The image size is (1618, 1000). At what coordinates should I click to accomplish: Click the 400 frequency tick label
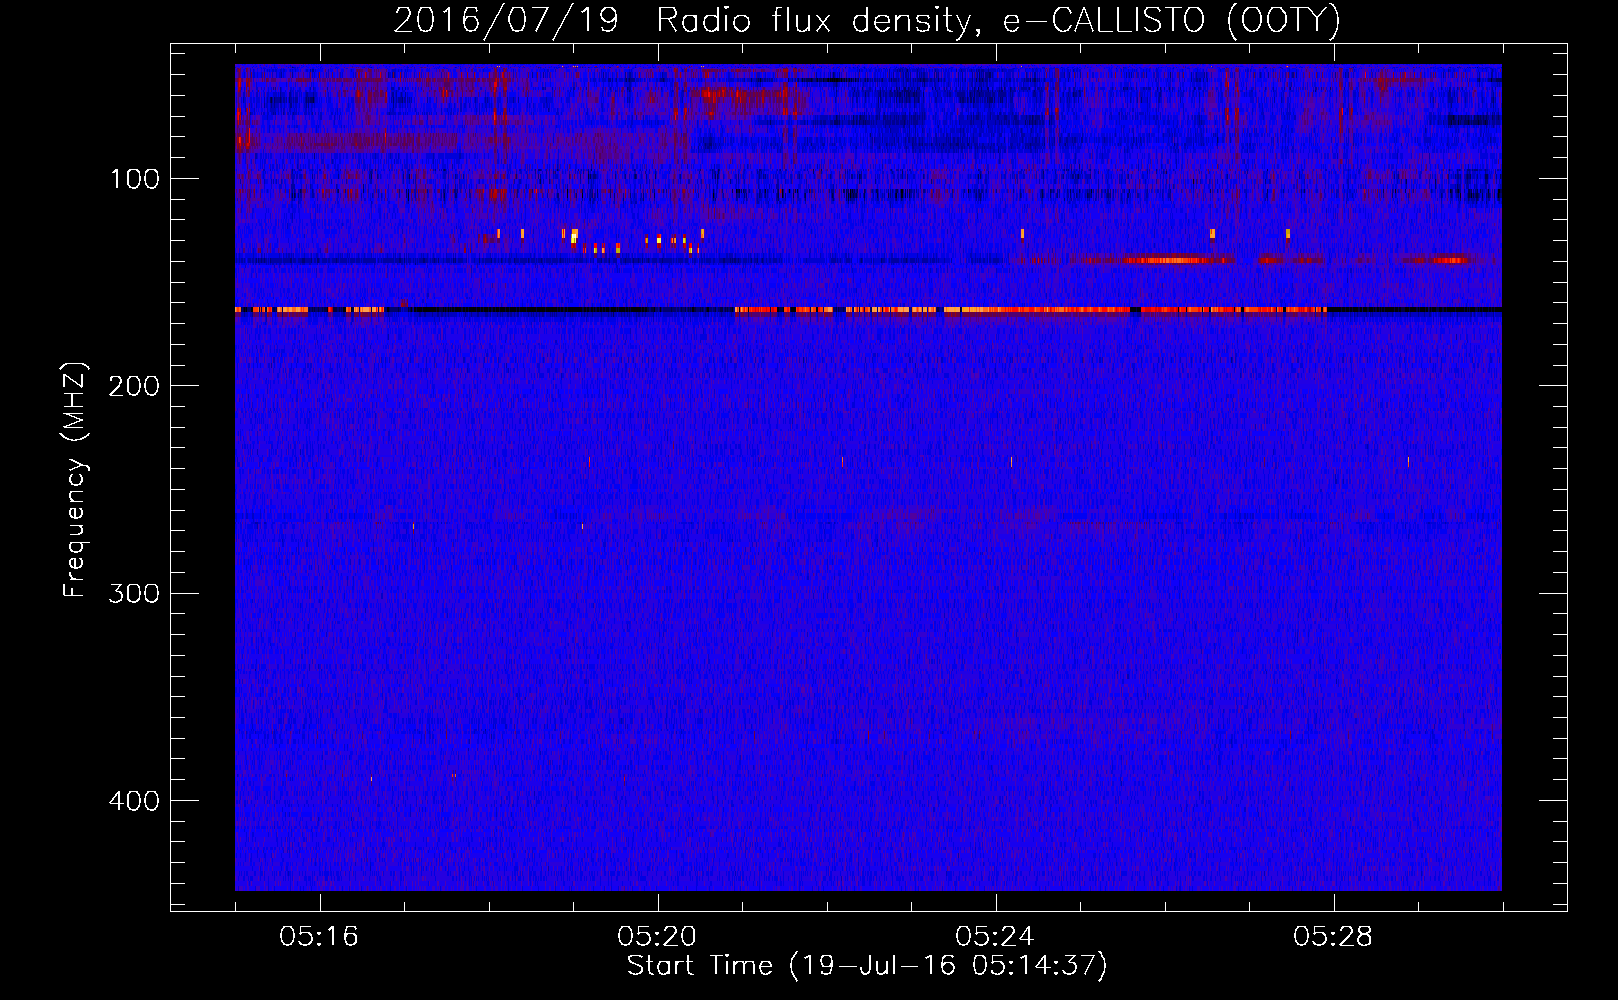134,801
